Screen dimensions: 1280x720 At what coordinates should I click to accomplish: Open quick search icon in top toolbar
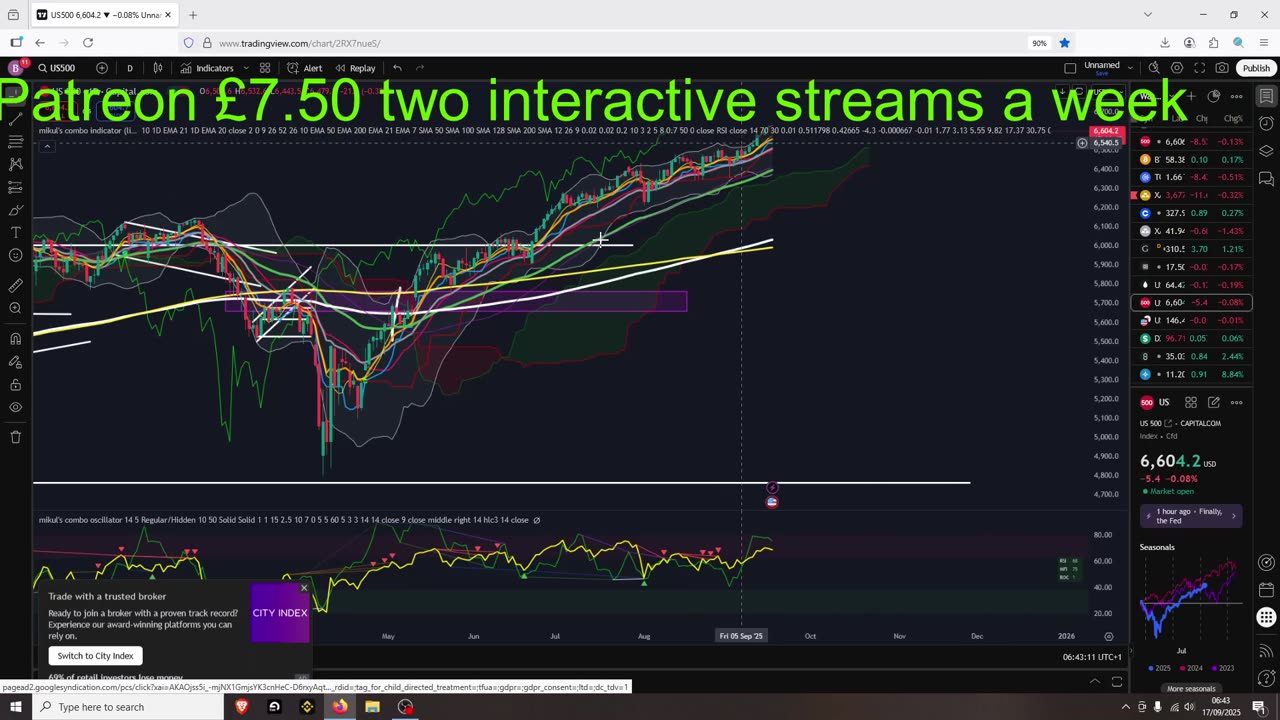[1154, 68]
